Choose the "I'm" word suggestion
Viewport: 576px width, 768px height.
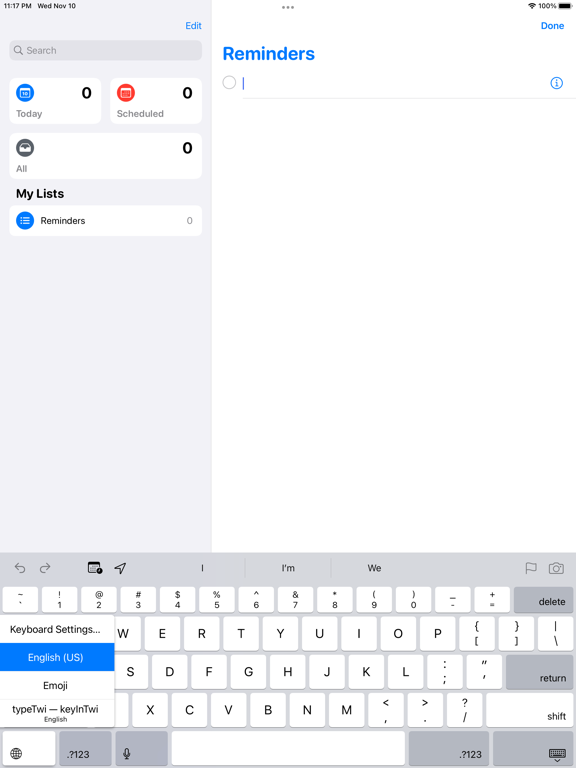pos(288,568)
